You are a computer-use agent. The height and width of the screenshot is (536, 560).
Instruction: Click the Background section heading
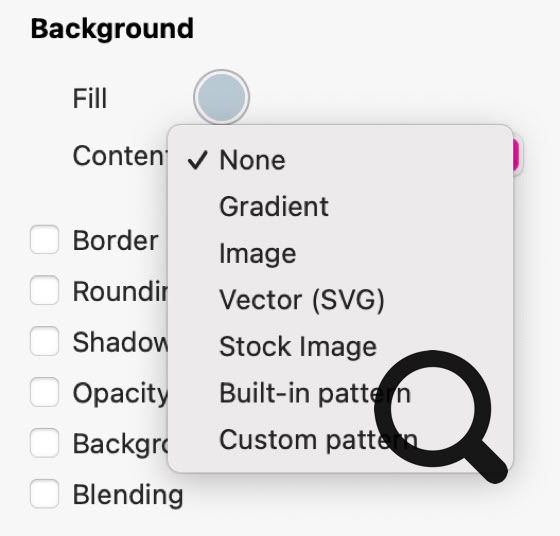[112, 29]
